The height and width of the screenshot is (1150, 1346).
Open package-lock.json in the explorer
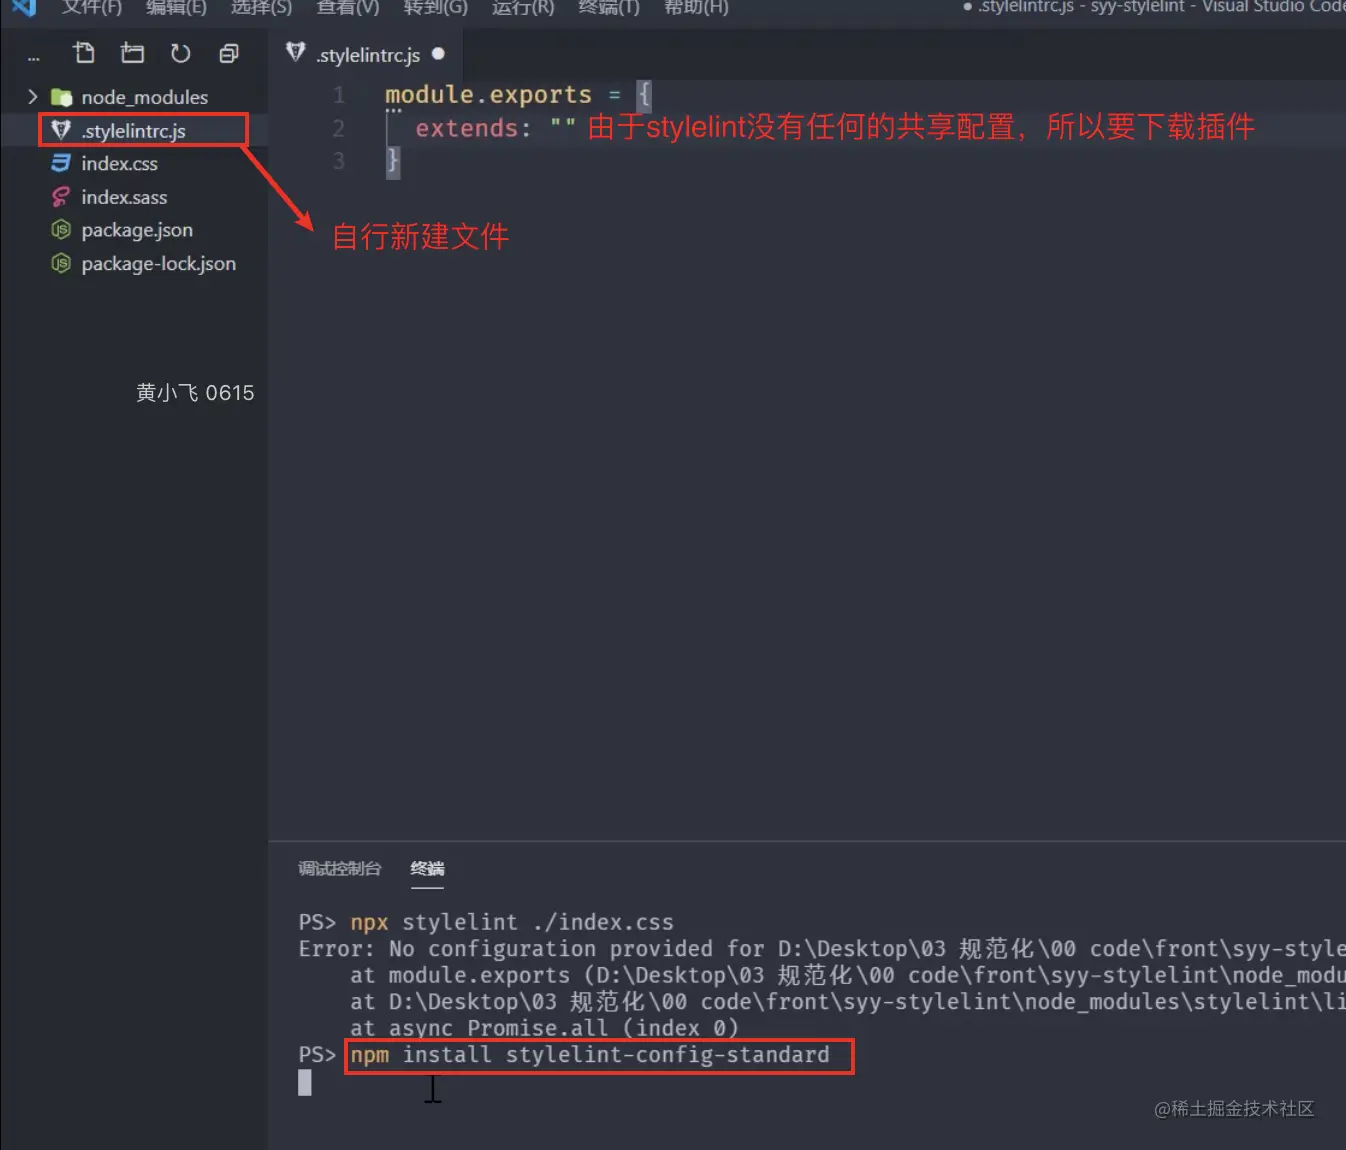click(134, 263)
